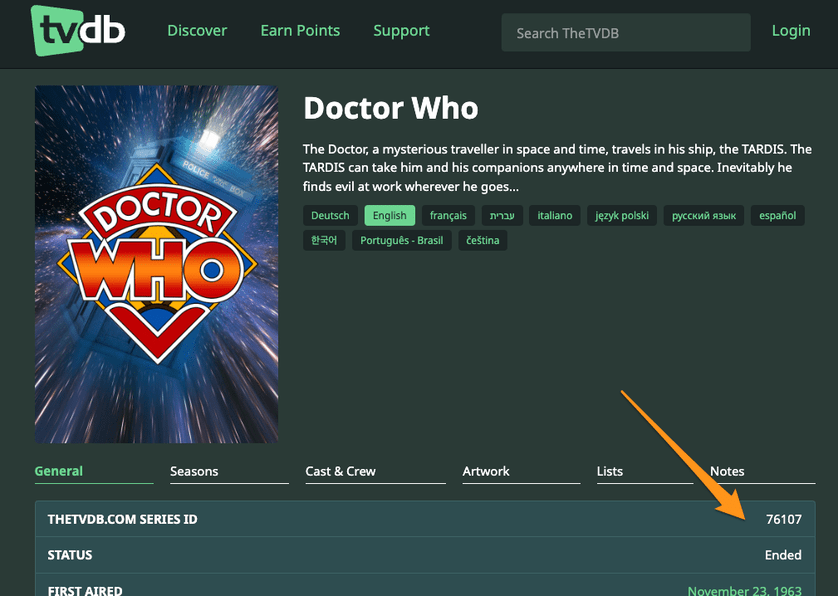Select the Português - Brasil language button

[x=402, y=240]
